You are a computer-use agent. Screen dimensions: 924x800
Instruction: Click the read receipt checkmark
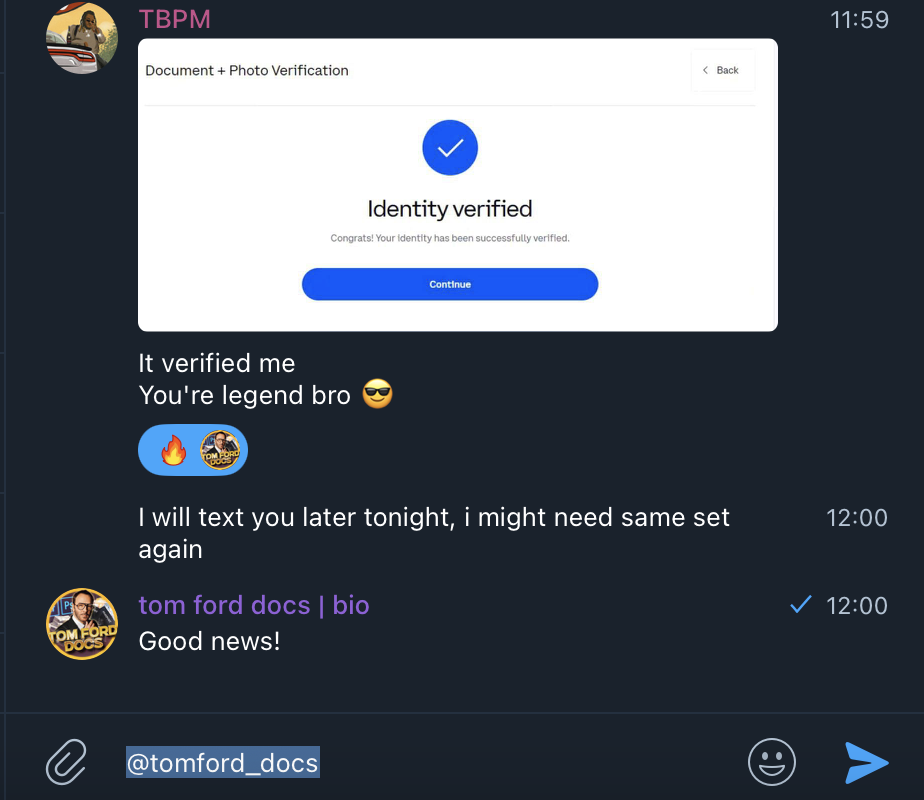800,604
